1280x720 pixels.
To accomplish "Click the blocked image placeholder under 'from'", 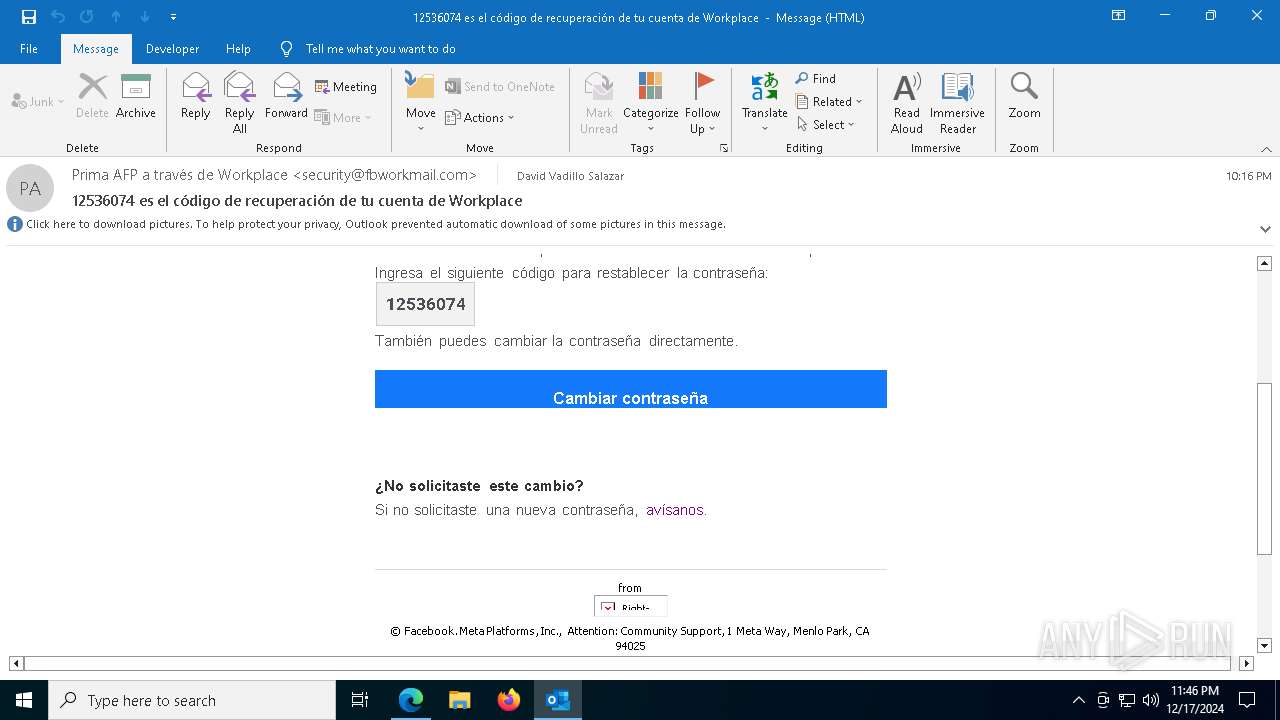I will [x=630, y=606].
